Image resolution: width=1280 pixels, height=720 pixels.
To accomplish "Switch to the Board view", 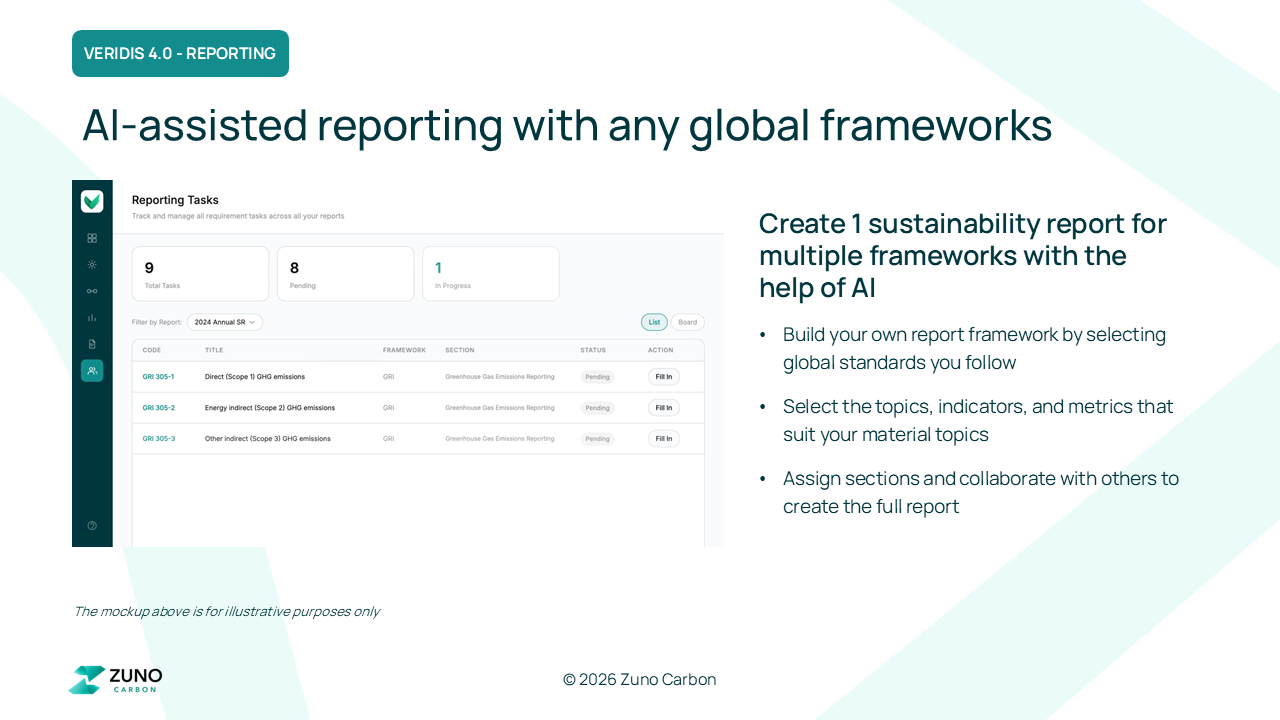I will click(x=688, y=322).
